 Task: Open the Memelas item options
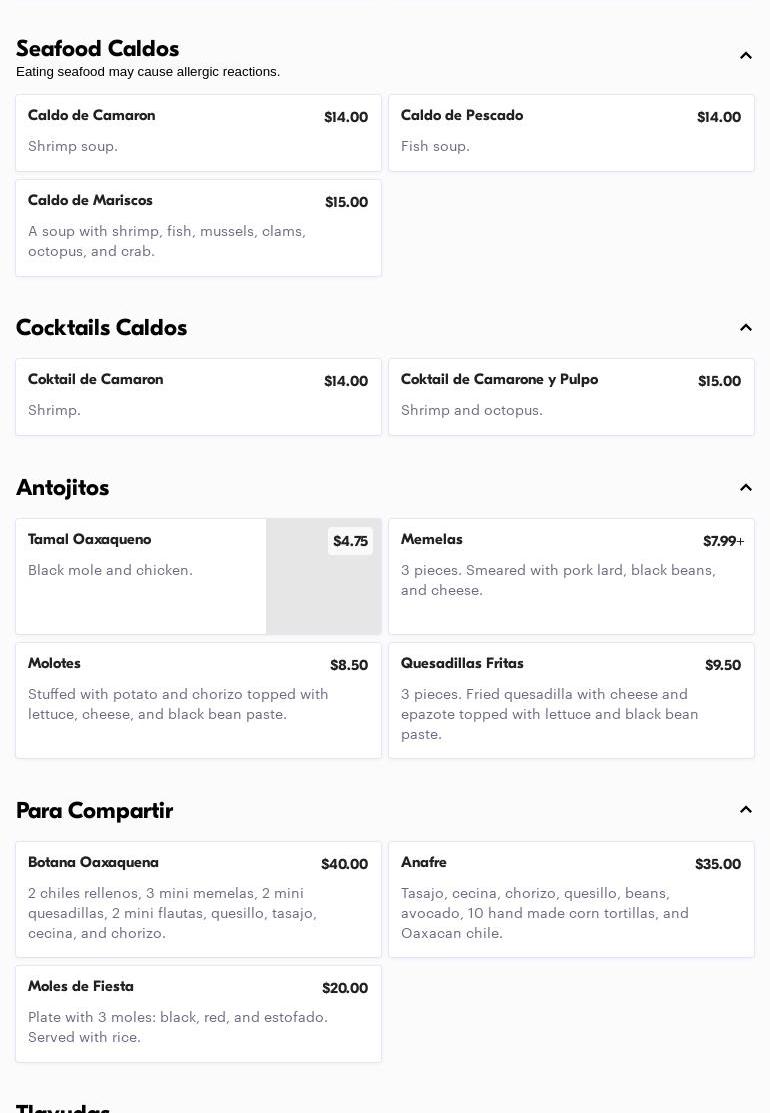[x=571, y=576]
